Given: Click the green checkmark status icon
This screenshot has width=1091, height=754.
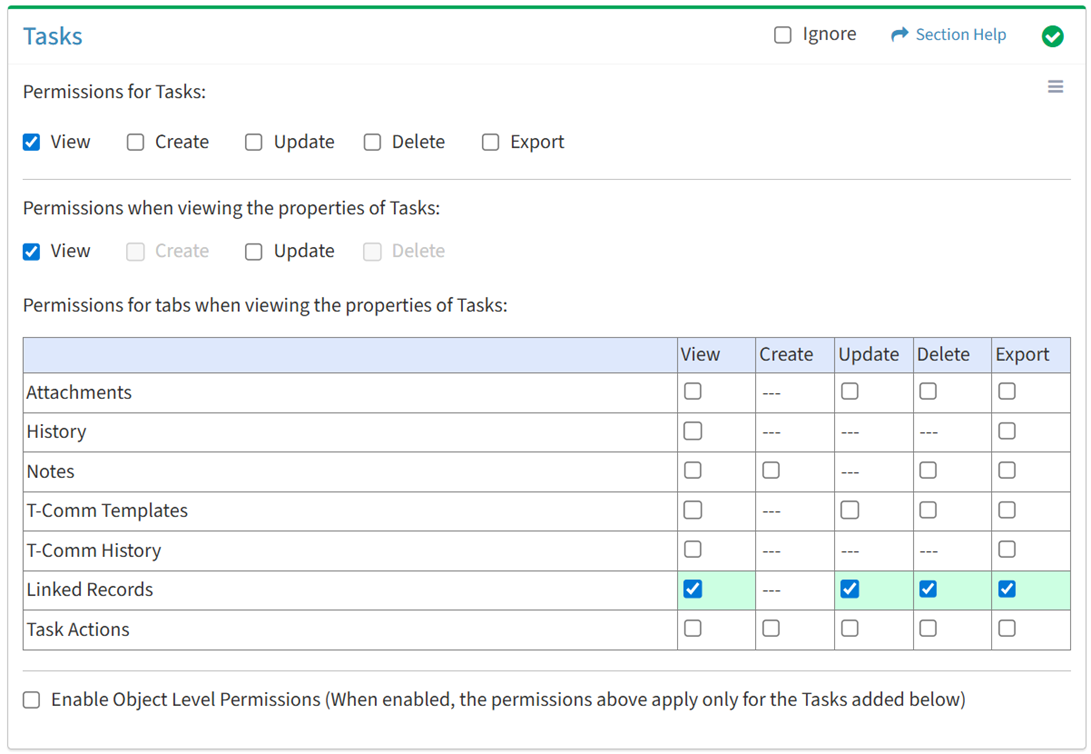Looking at the screenshot, I should [x=1052, y=36].
